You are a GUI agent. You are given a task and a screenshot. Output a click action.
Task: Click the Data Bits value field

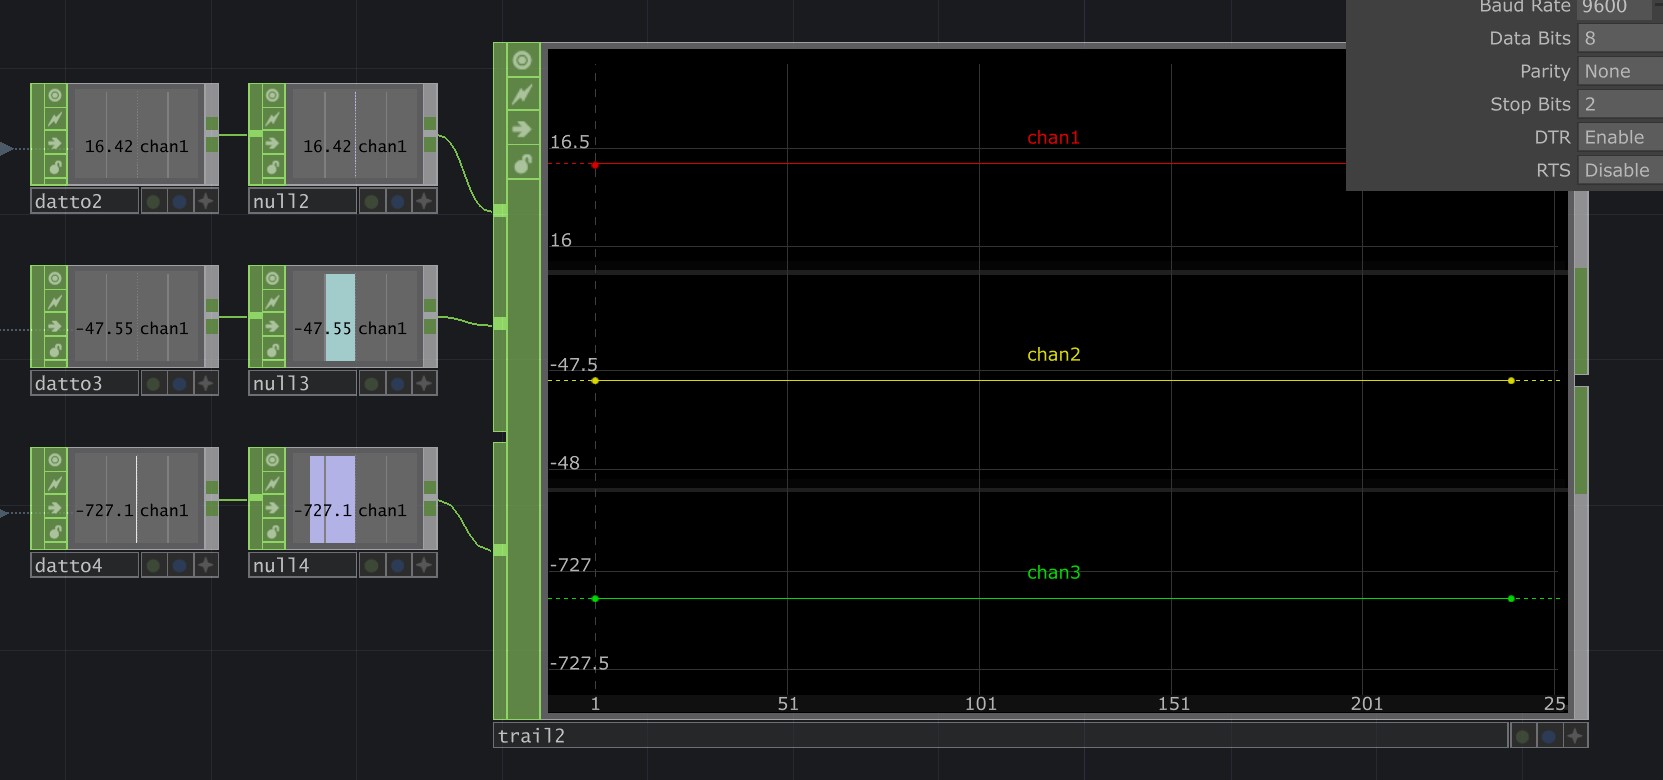click(x=1619, y=38)
